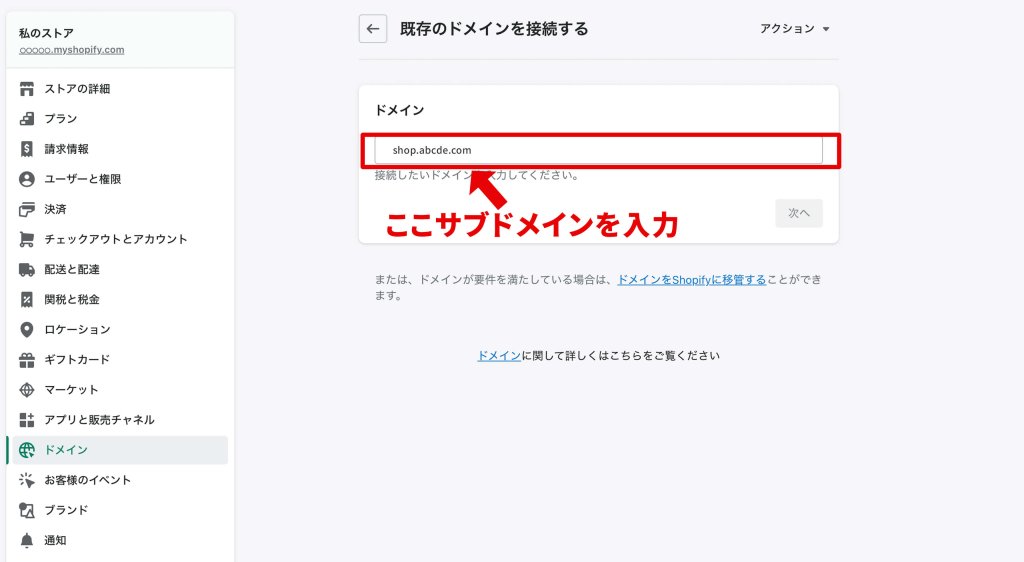The image size is (1024, 562).
Task: Go back using the arrow button
Action: pos(373,29)
